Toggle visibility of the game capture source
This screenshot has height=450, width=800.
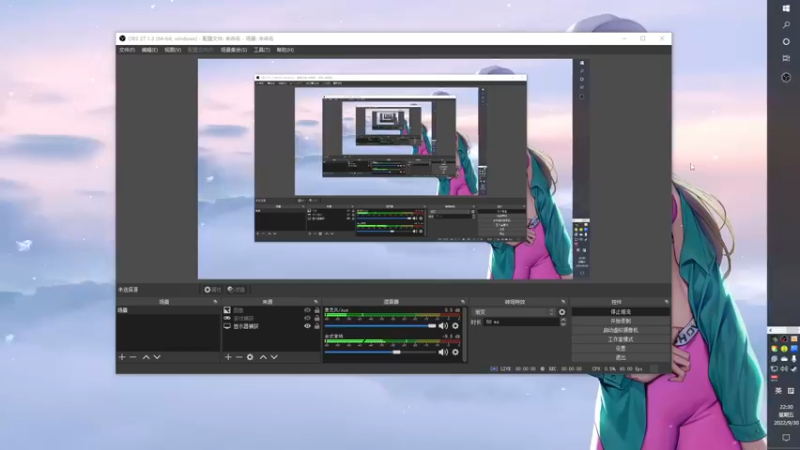click(307, 318)
